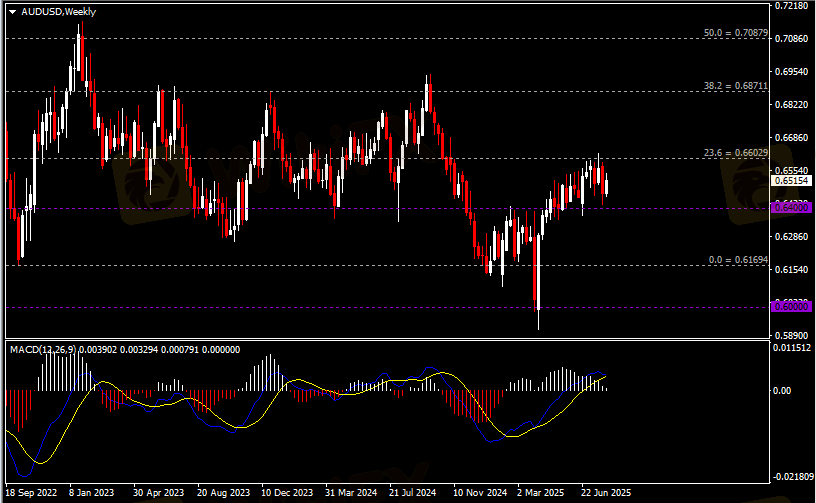Click the 10 Dec 2023 date label
Viewport: 816px width, 503px height.
coord(287,493)
